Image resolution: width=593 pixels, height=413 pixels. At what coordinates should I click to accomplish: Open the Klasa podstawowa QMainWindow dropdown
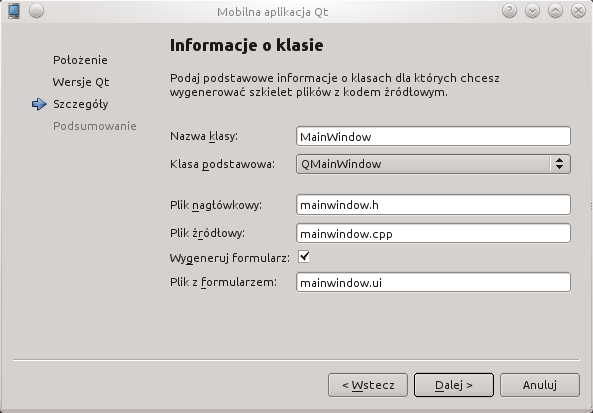433,164
